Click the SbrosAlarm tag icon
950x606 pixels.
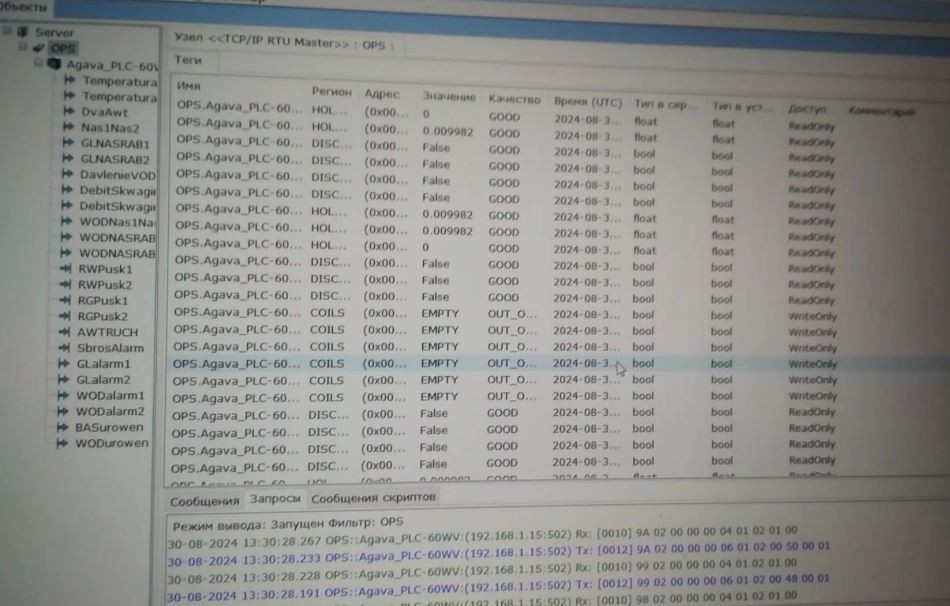click(x=66, y=348)
